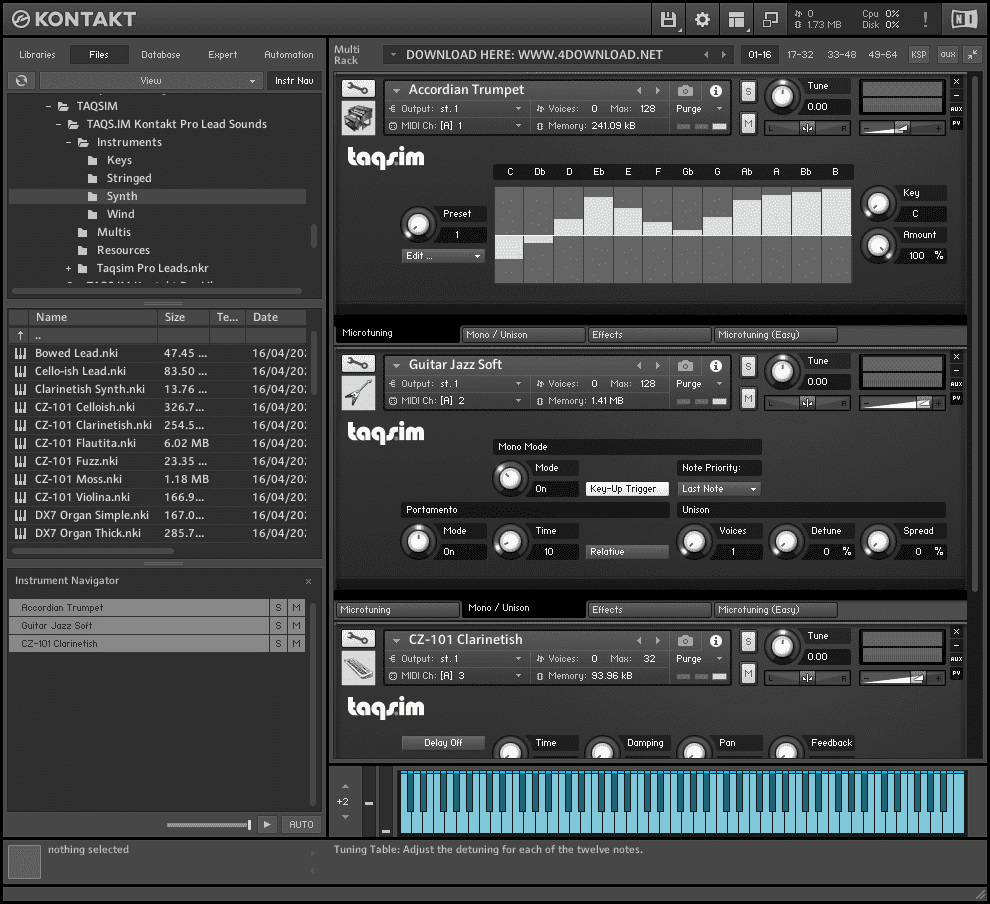
Task: Click the preview play button in browser
Action: pyautogui.click(x=267, y=824)
